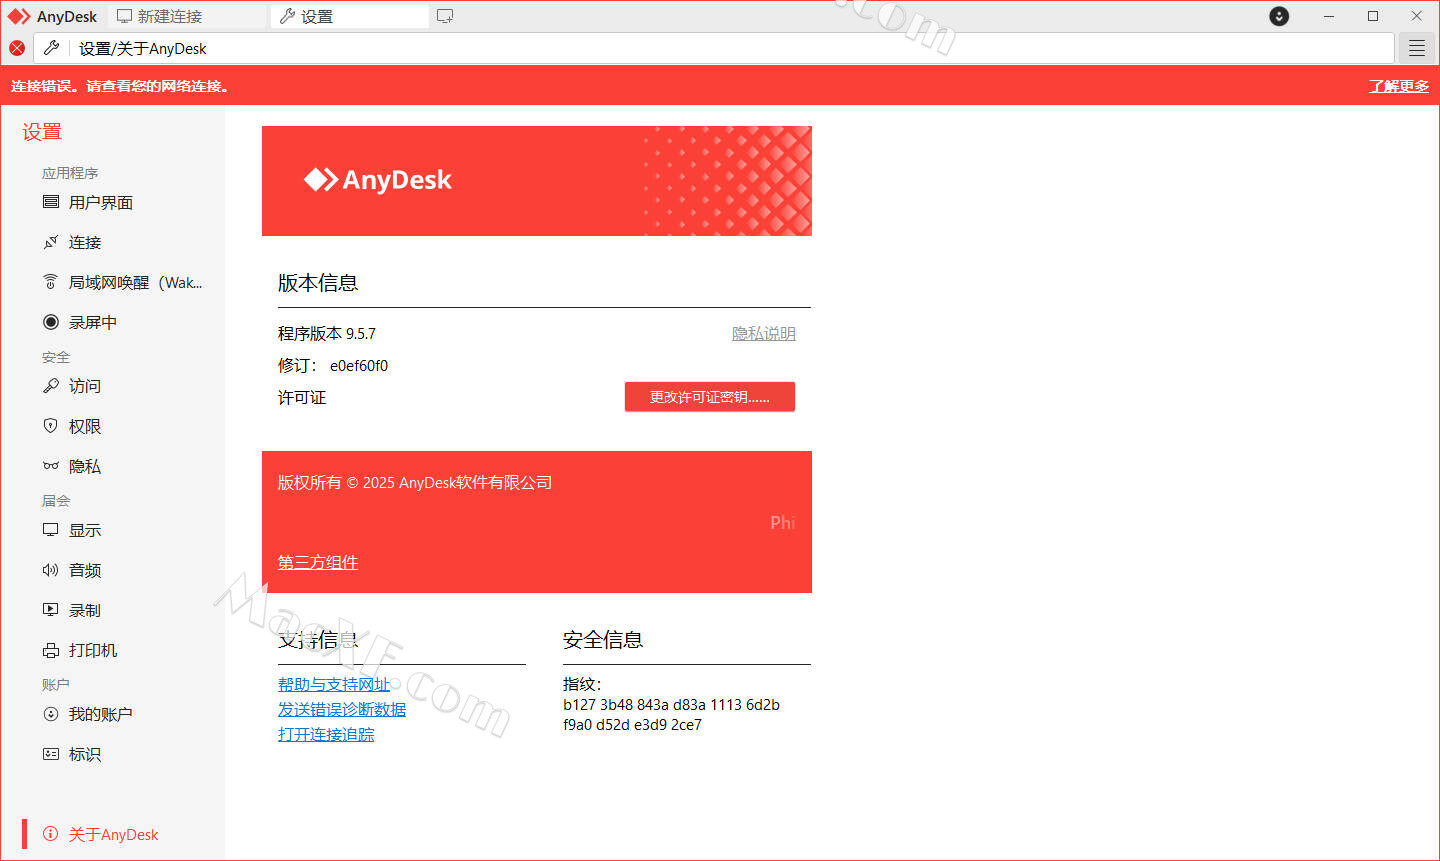Follow the 了解更多 link in the error banner
1440x861 pixels.
(1399, 86)
